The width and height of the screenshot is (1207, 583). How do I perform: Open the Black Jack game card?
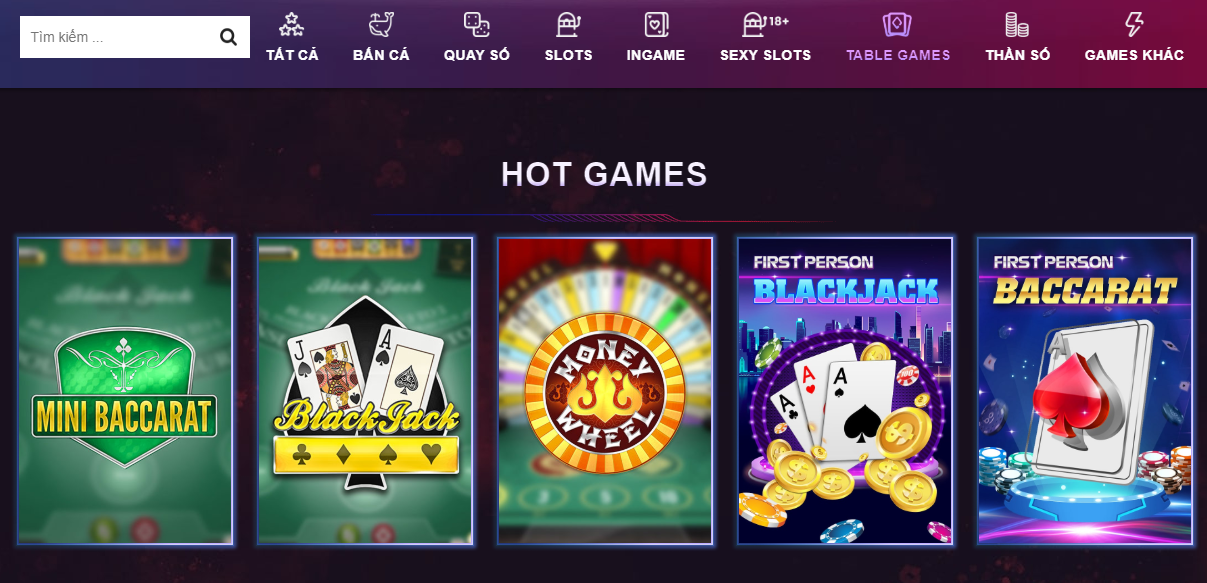[x=365, y=391]
